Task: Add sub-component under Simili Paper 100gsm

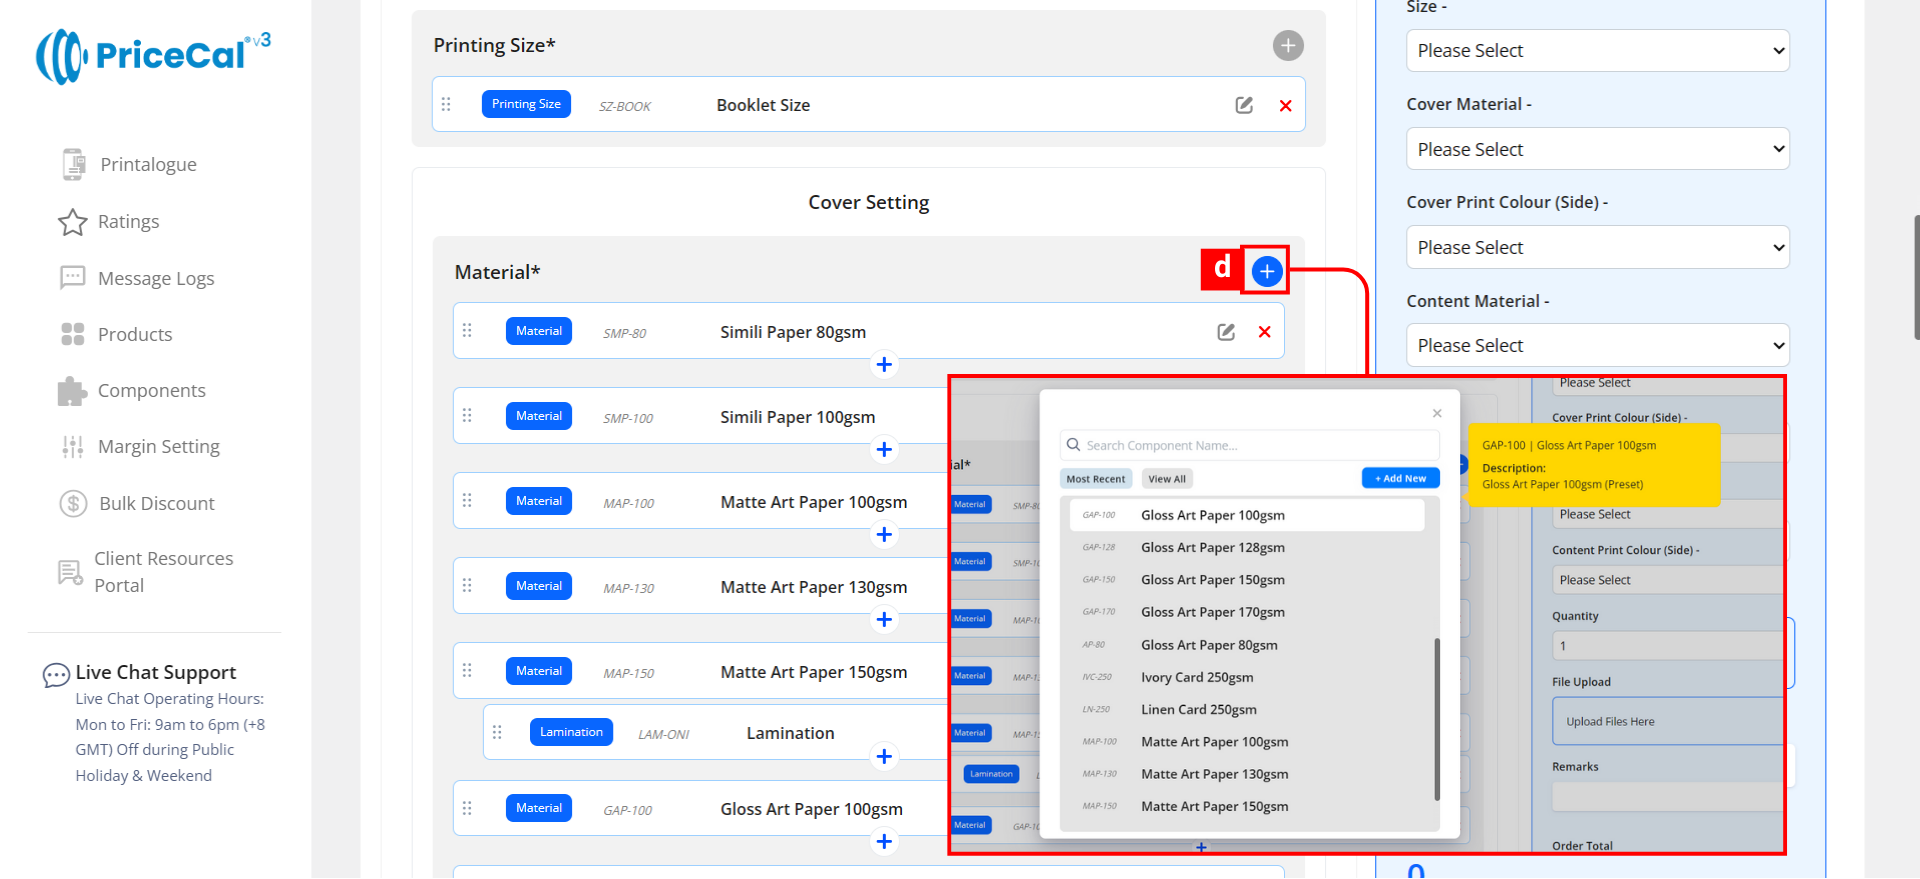Action: tap(883, 450)
